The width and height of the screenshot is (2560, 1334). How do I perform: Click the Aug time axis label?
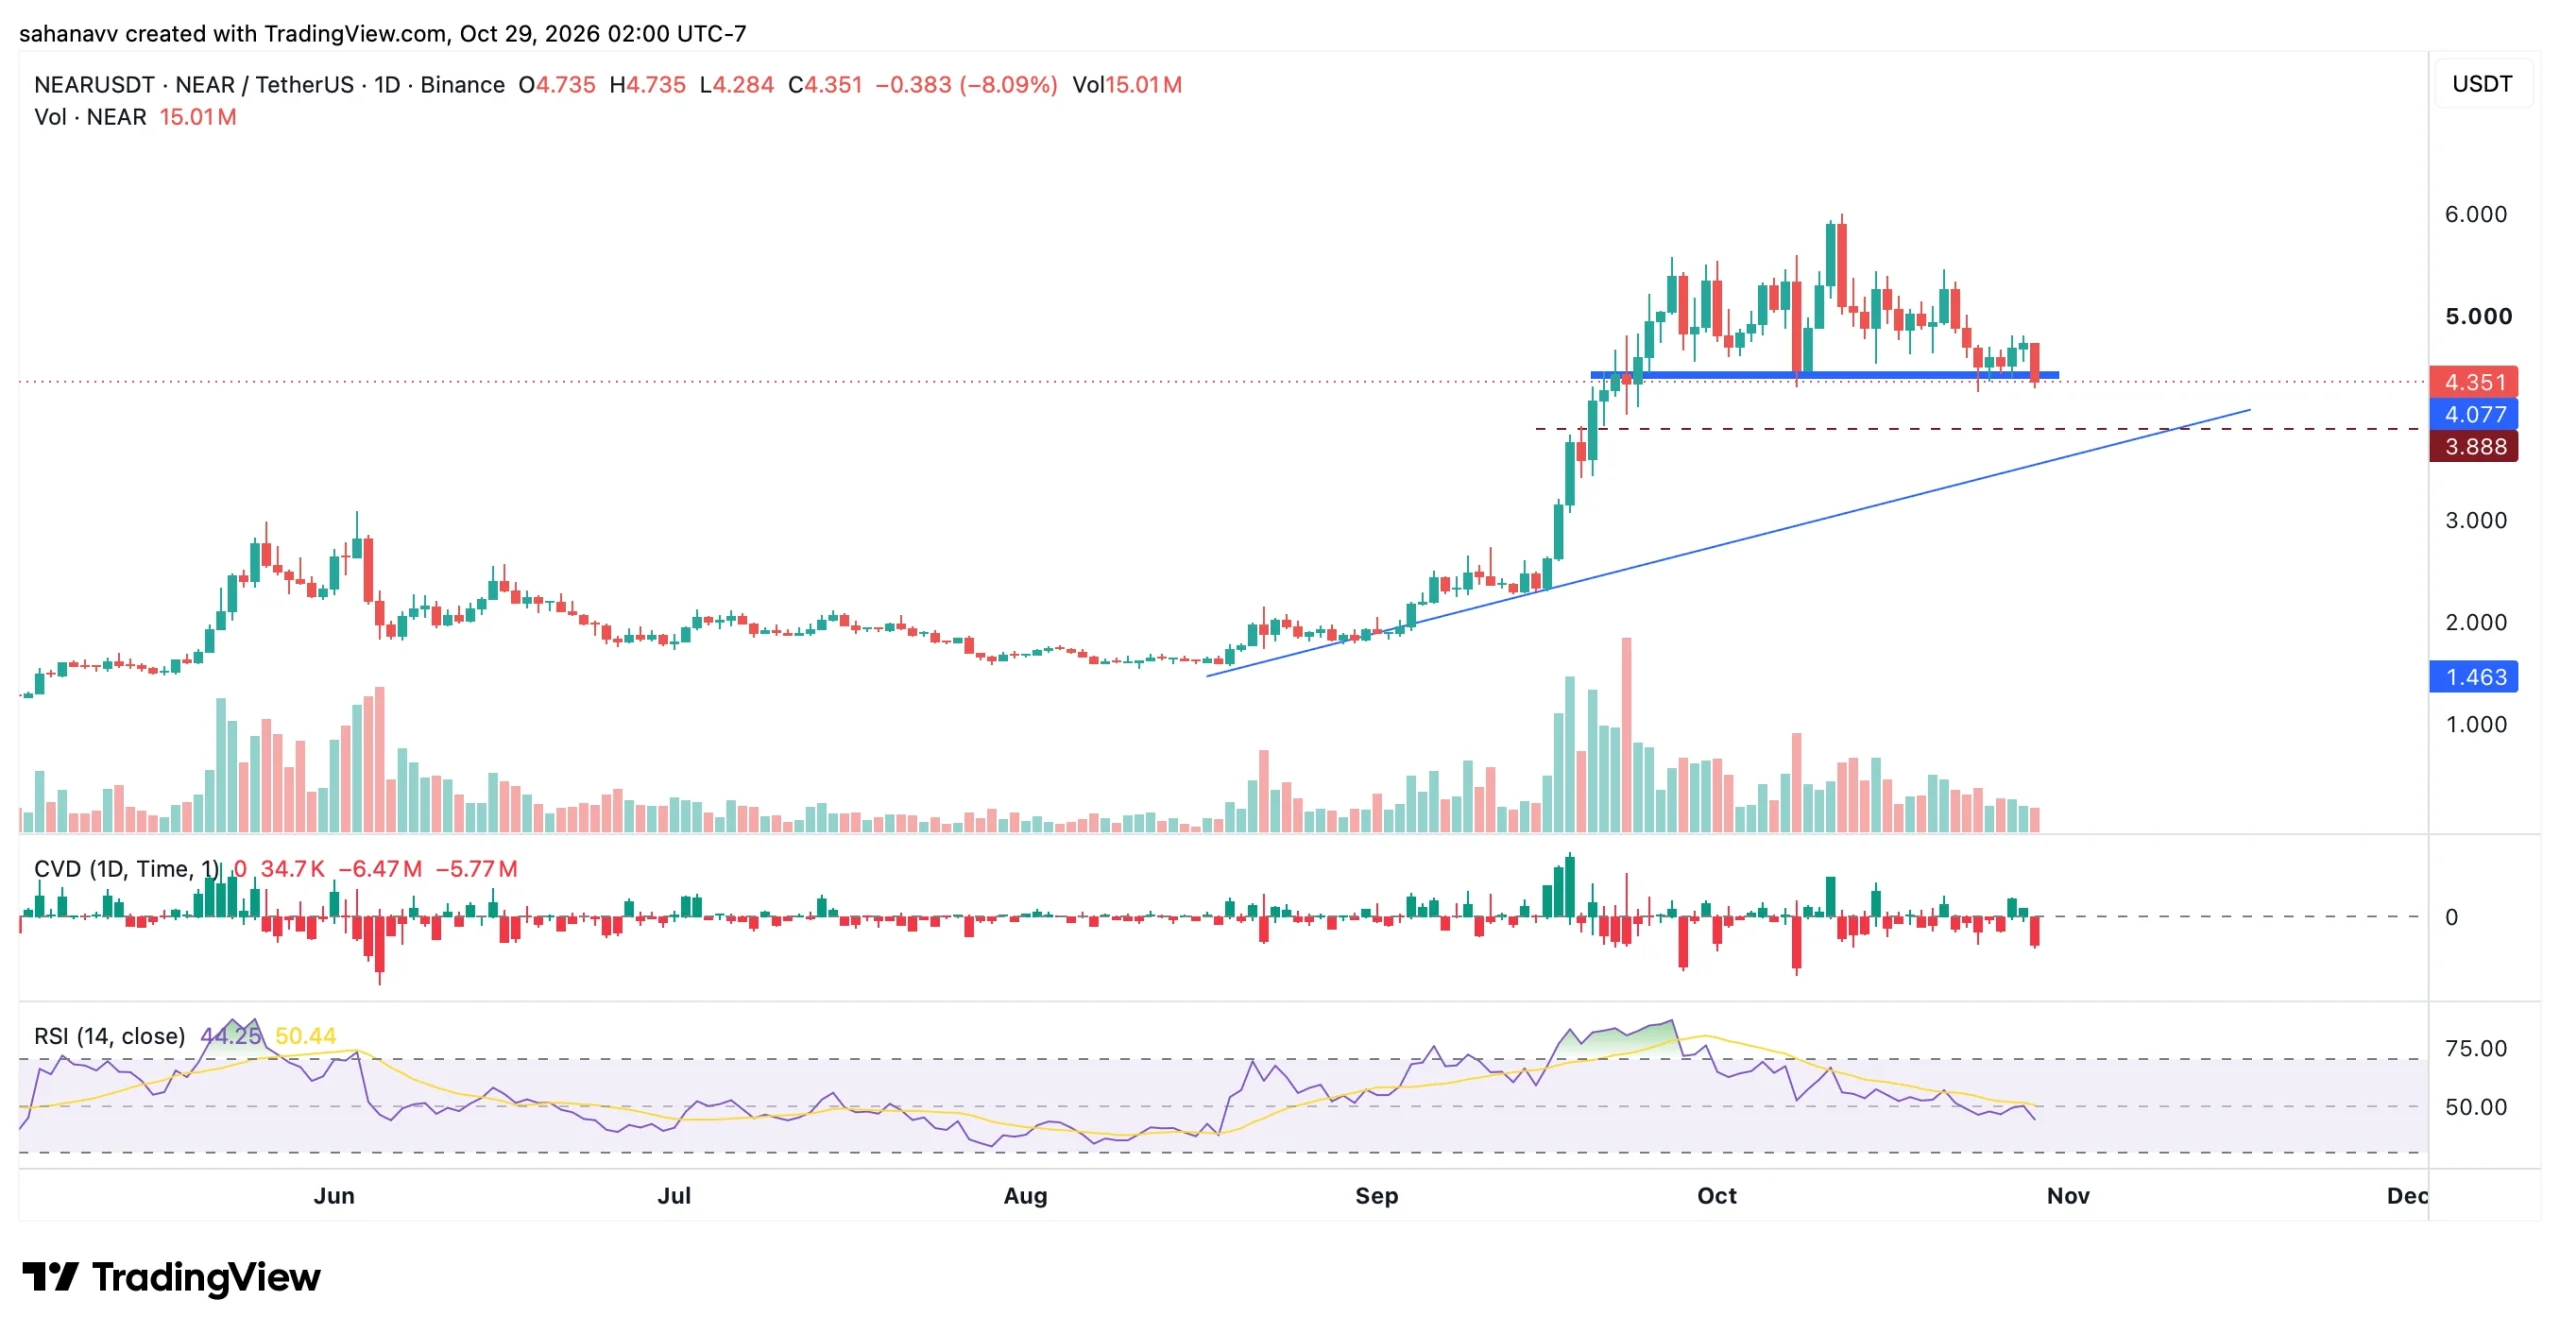[1025, 1195]
